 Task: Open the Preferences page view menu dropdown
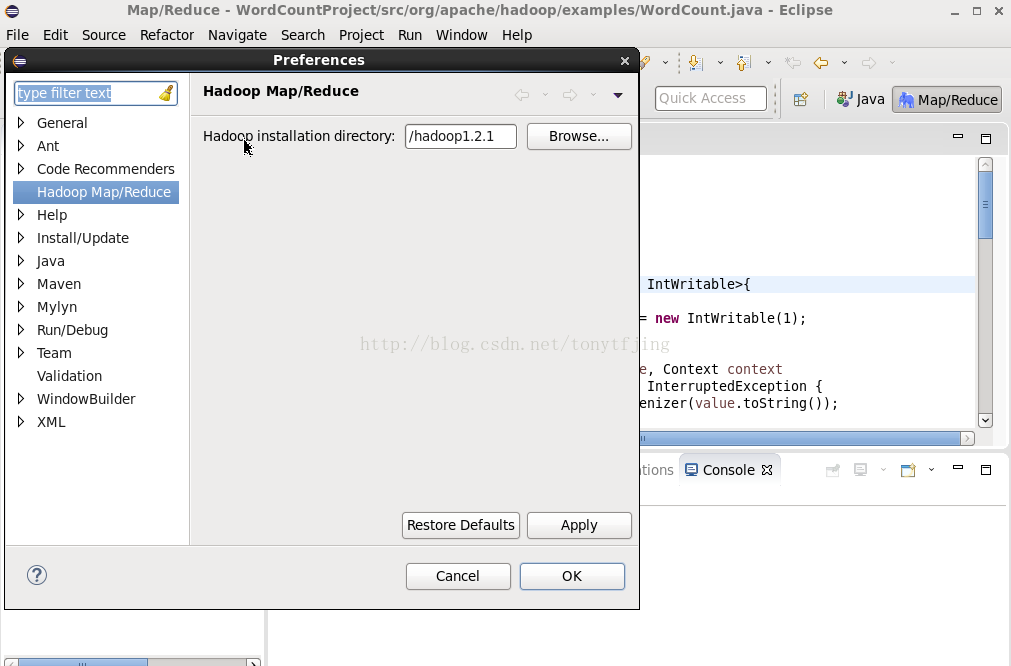click(618, 95)
